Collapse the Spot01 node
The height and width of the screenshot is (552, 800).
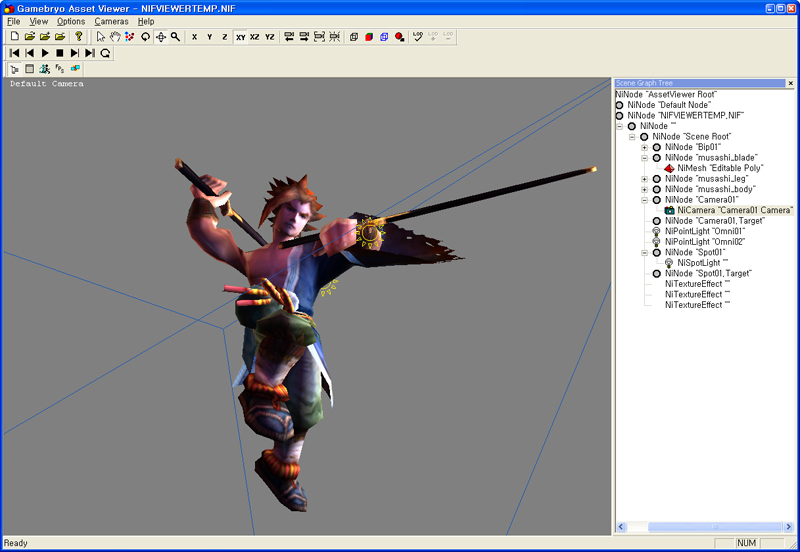pos(644,253)
